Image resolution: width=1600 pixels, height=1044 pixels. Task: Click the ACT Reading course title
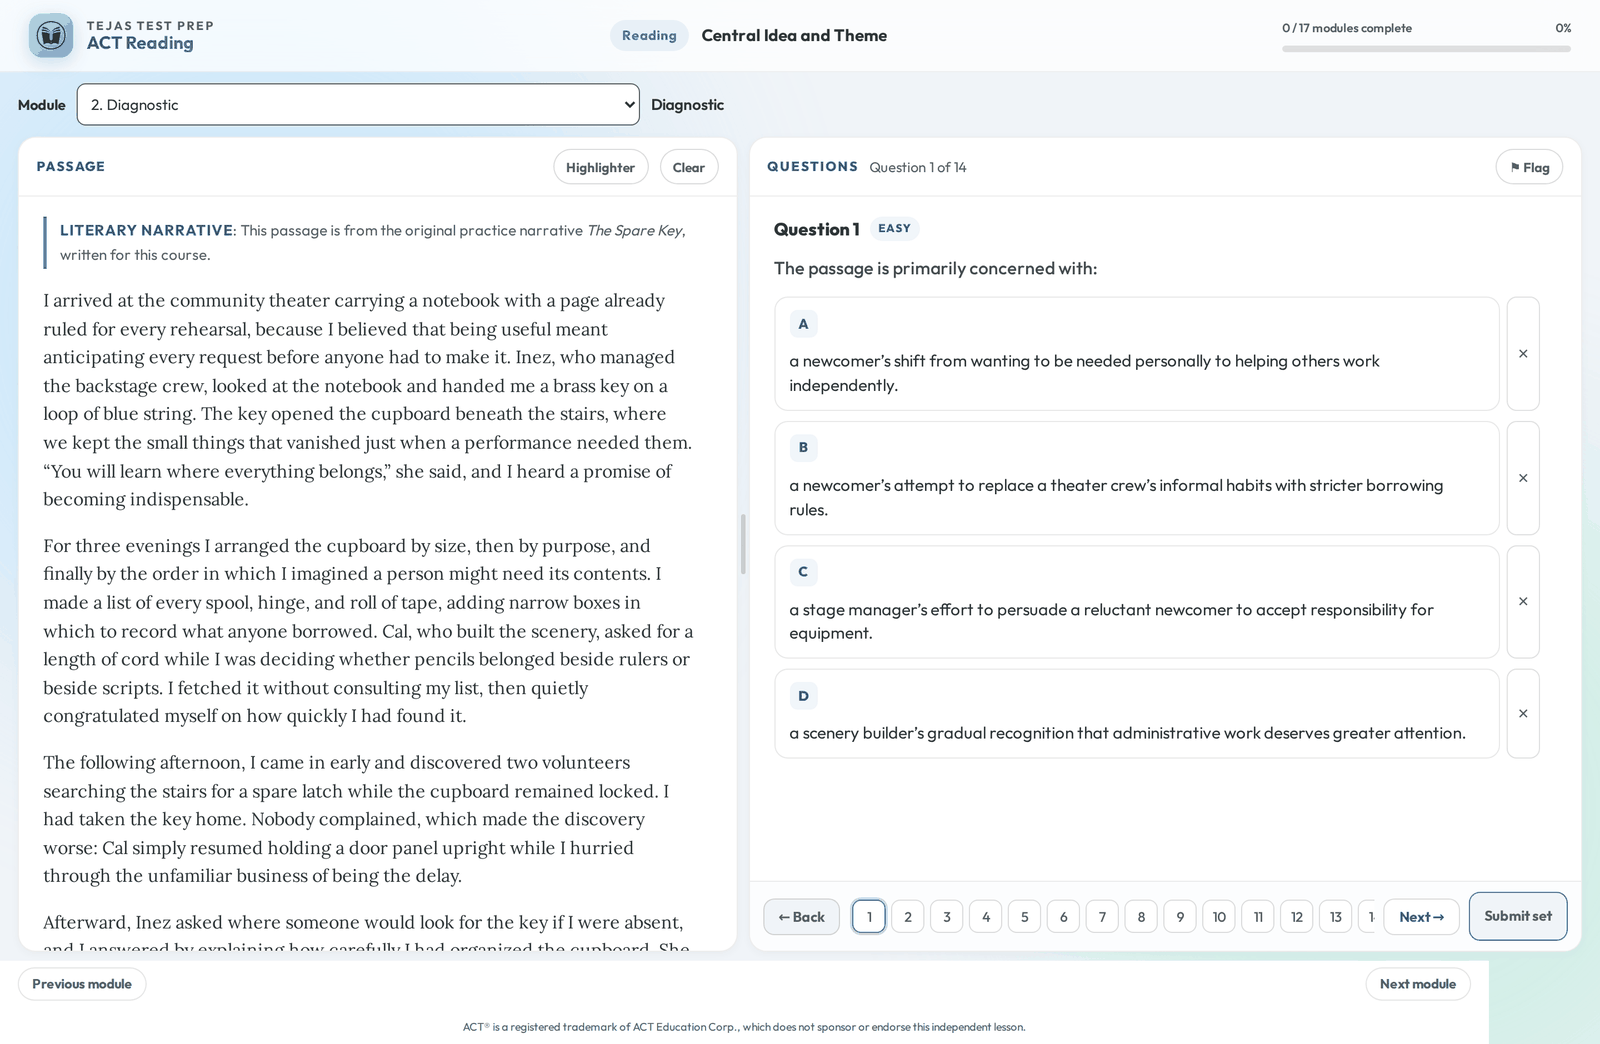pyautogui.click(x=140, y=43)
